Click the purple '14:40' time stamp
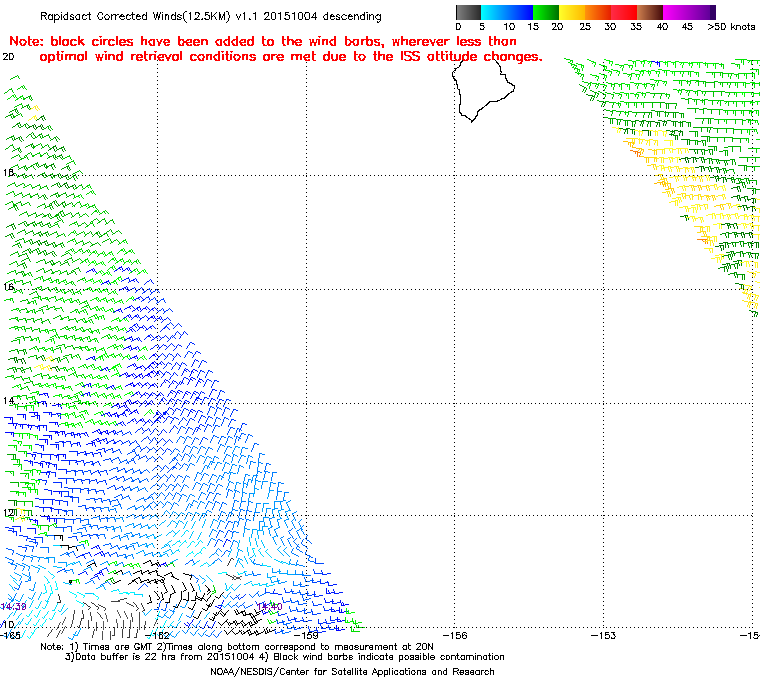This screenshot has width=760, height=688. coord(269,607)
